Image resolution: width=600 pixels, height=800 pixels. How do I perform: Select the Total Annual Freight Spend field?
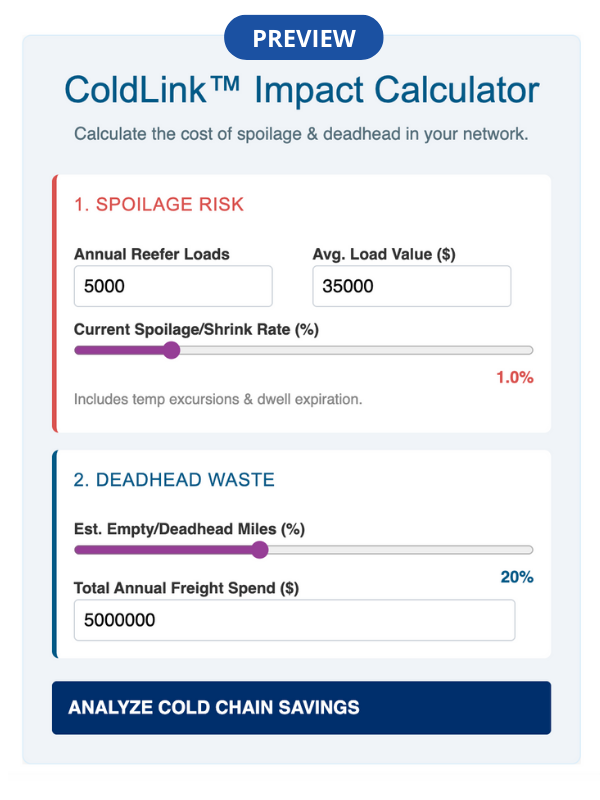pyautogui.click(x=294, y=620)
